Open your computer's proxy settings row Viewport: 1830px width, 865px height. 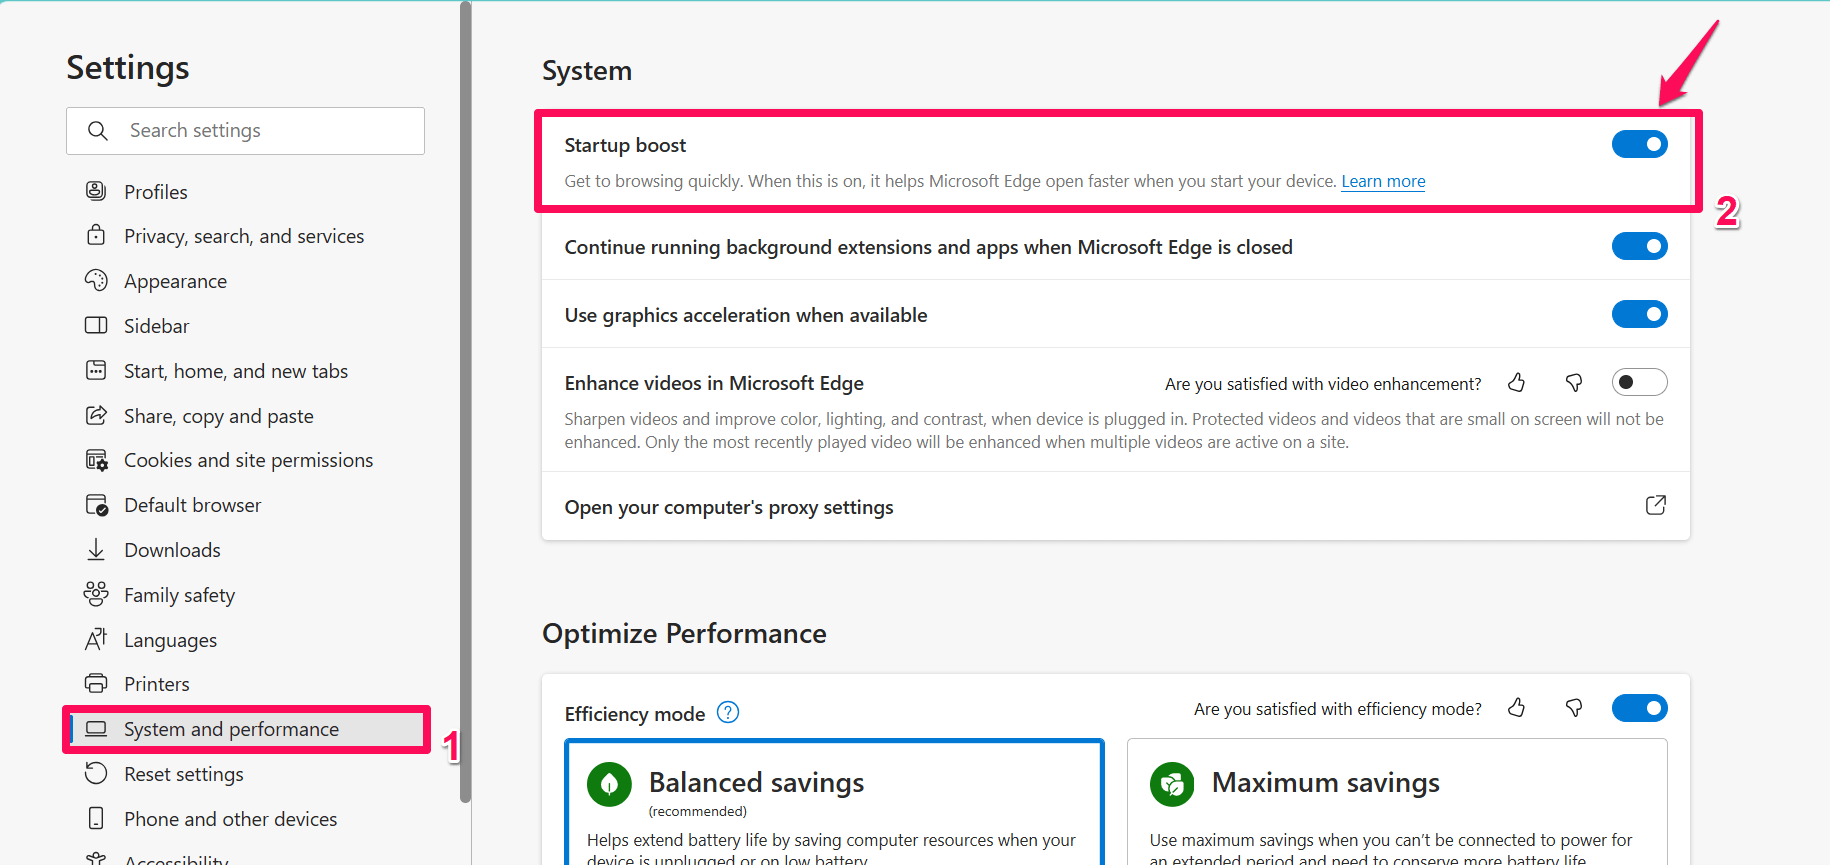point(1116,506)
